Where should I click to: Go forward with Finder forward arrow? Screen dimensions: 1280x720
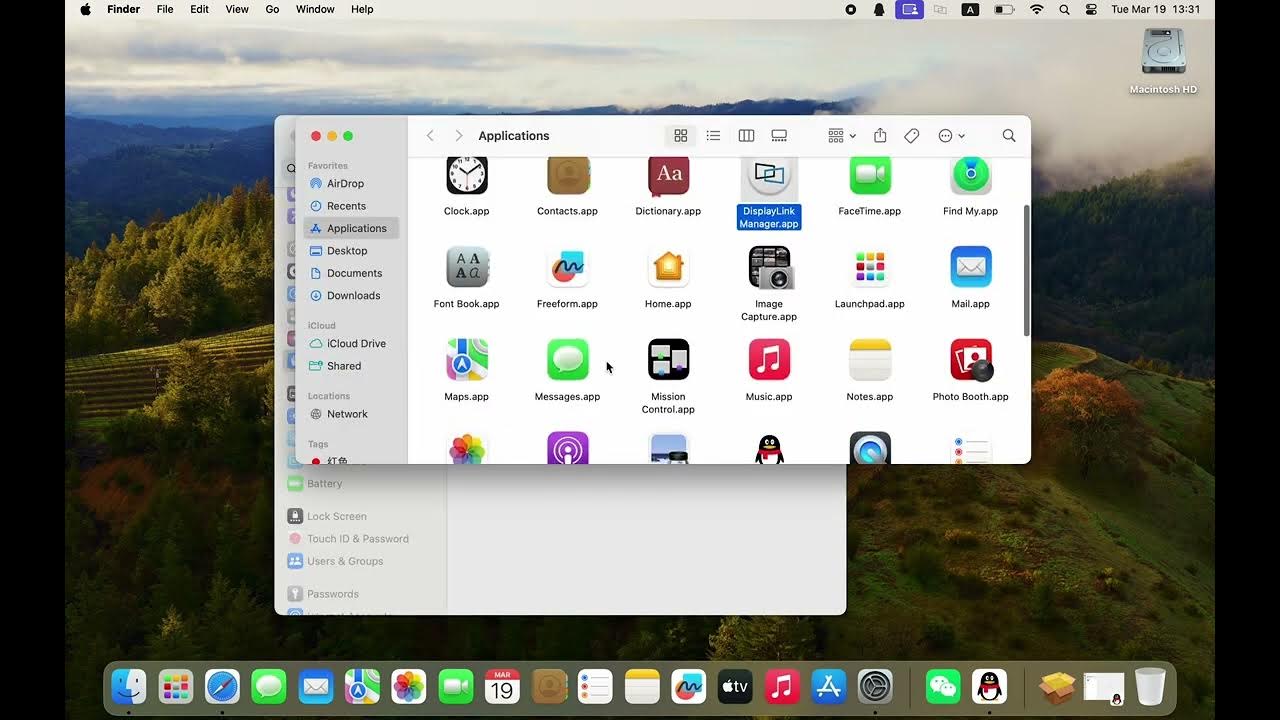(459, 136)
